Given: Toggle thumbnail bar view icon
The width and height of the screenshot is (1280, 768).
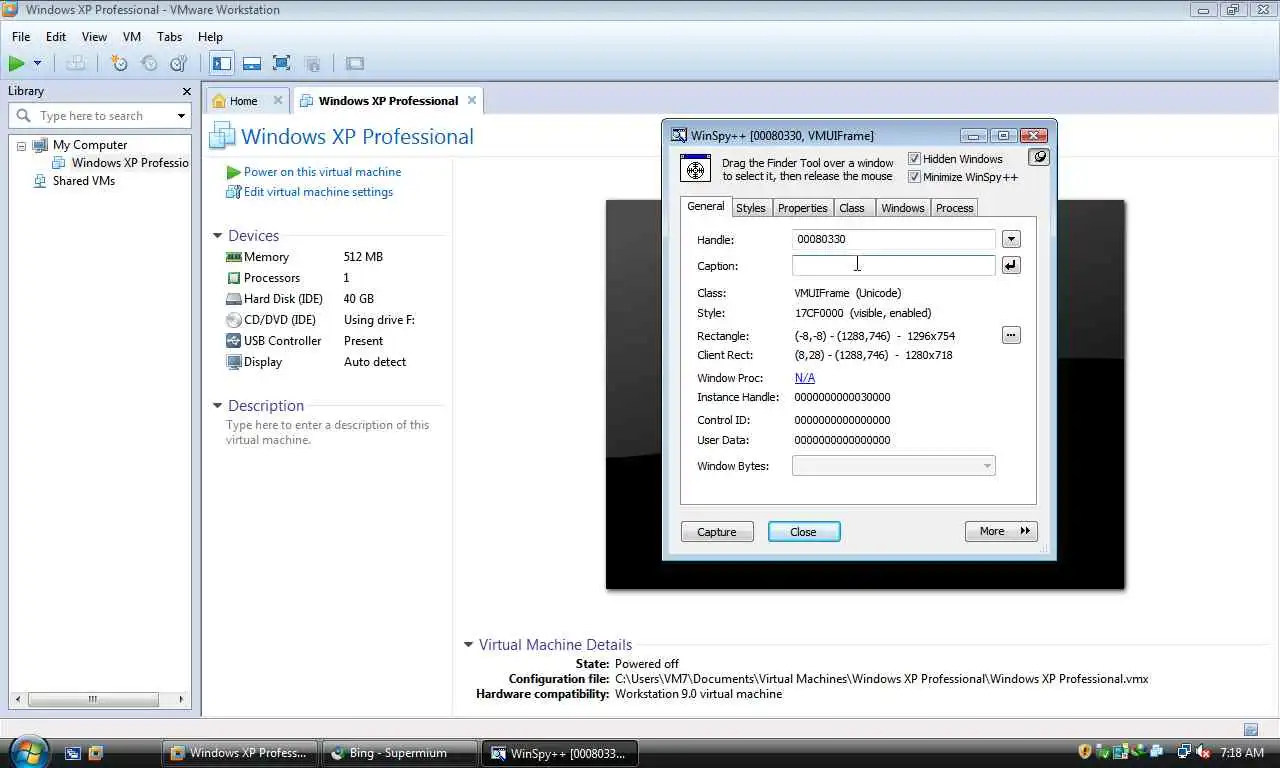Looking at the screenshot, I should coord(252,63).
